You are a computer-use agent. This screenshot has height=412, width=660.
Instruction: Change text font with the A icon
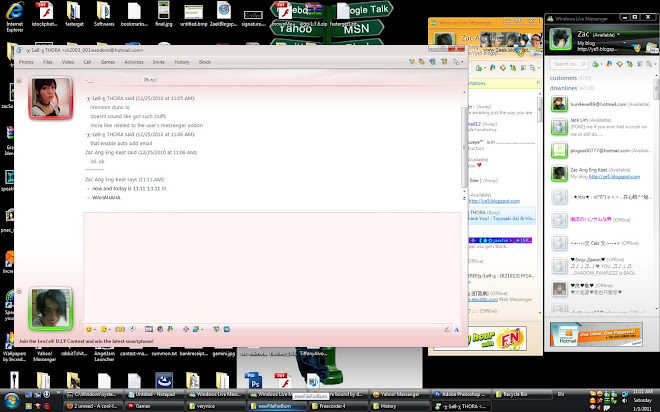click(456, 330)
